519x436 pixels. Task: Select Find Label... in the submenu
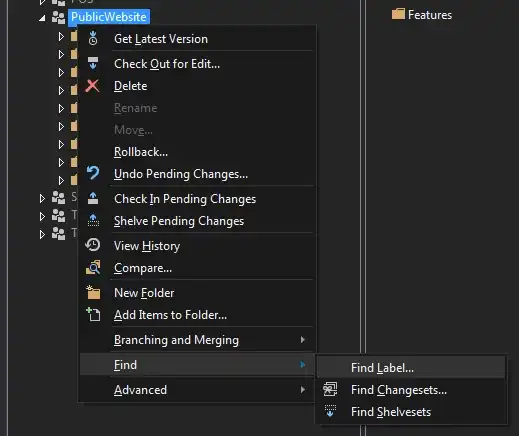[382, 368]
